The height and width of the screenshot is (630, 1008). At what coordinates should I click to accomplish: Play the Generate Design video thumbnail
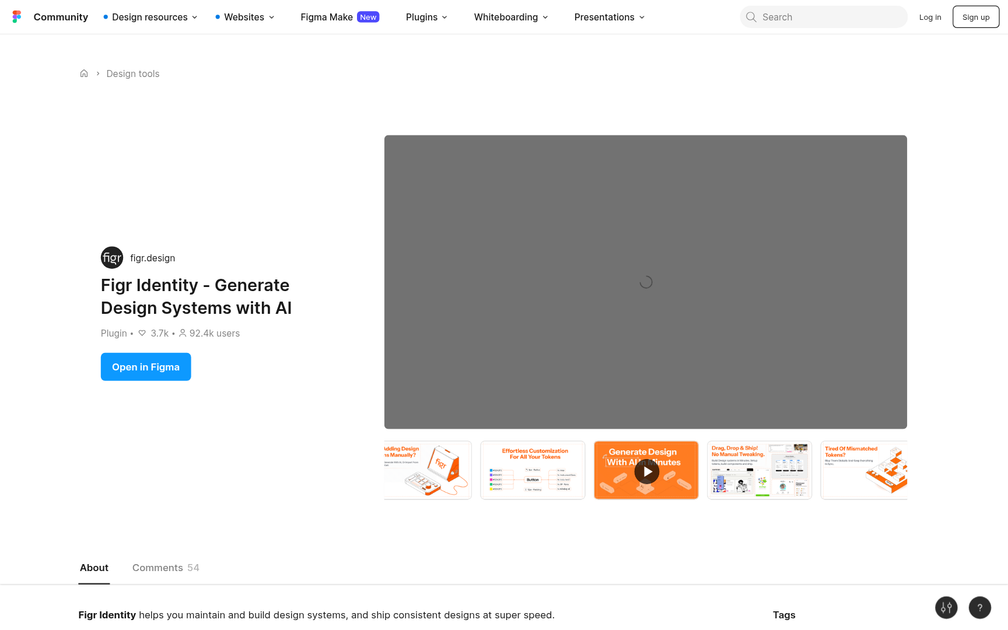(x=646, y=470)
